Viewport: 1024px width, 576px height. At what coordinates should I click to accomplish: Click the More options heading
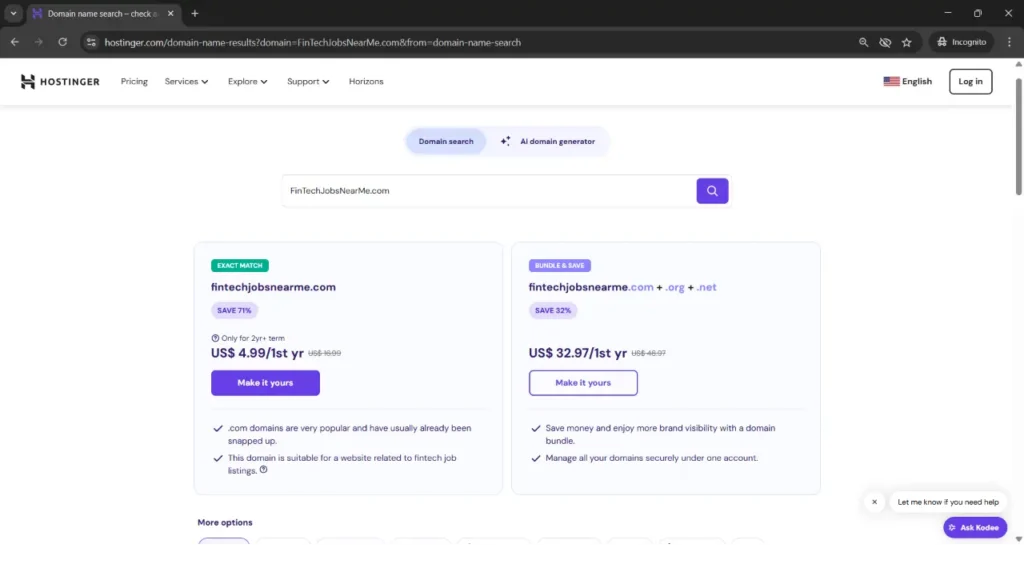225,522
